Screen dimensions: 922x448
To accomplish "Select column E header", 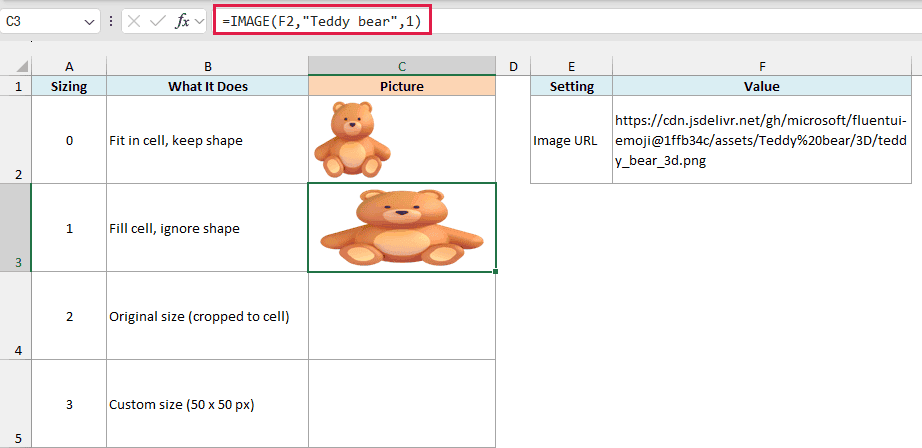I will [x=572, y=66].
